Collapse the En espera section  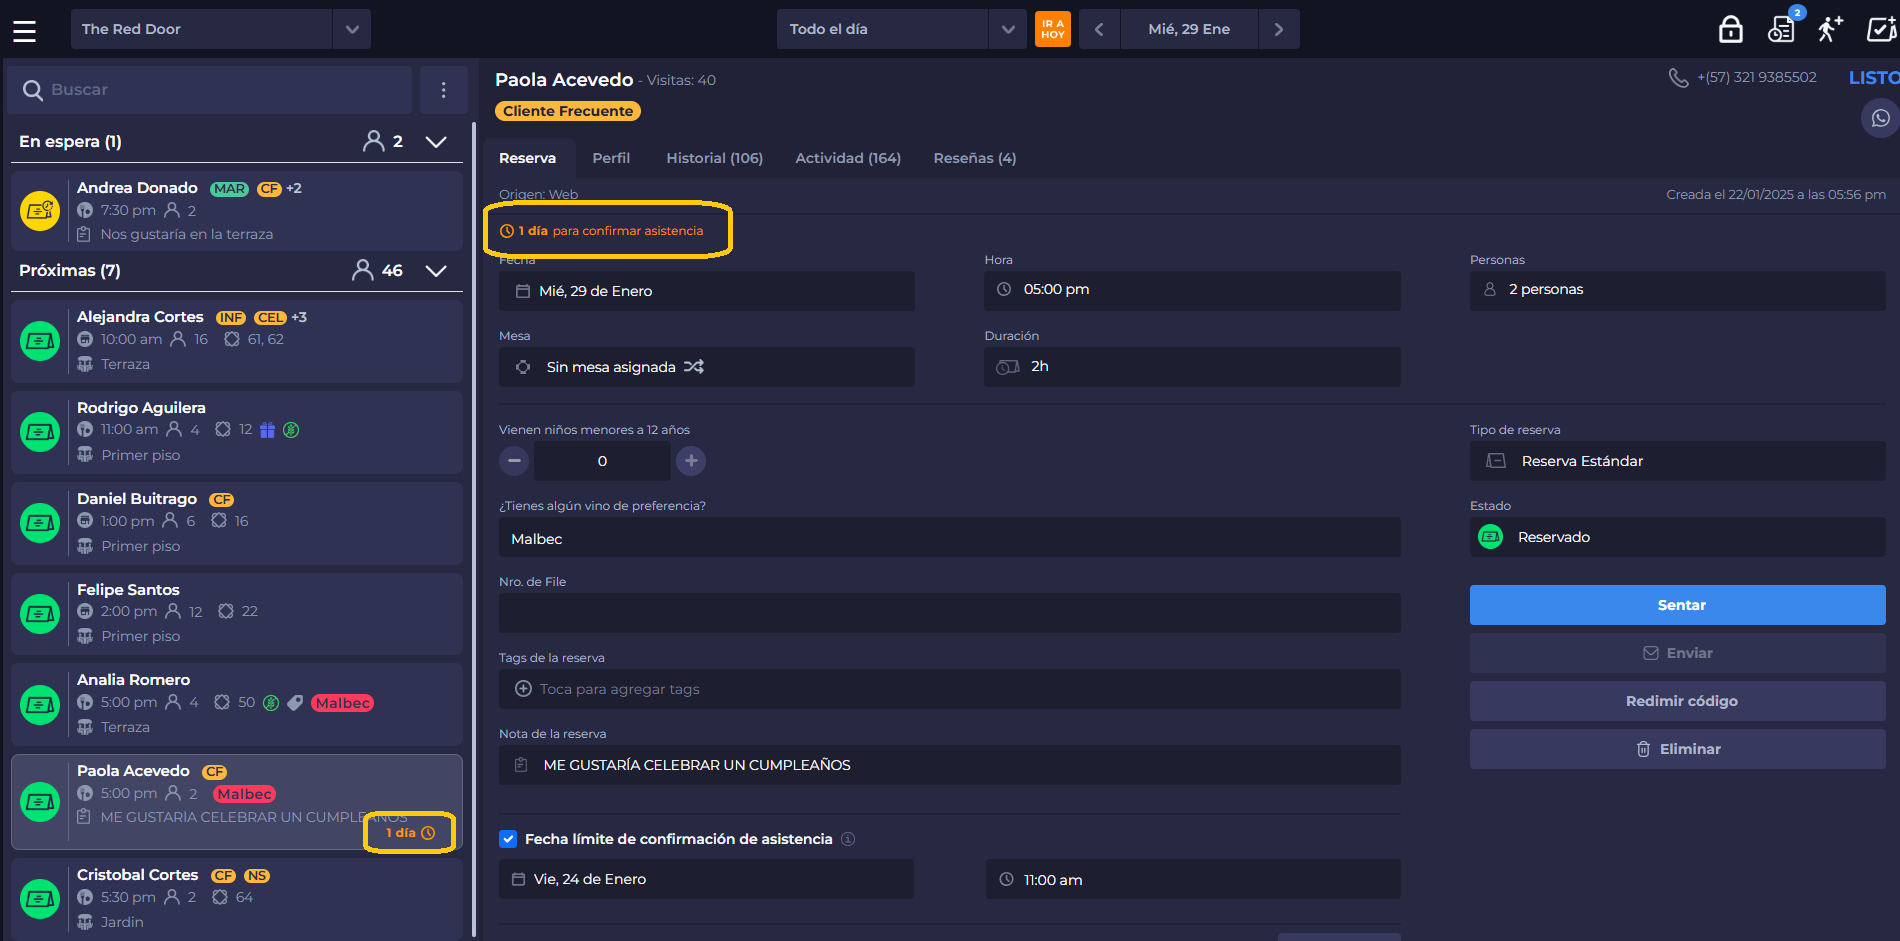[436, 142]
